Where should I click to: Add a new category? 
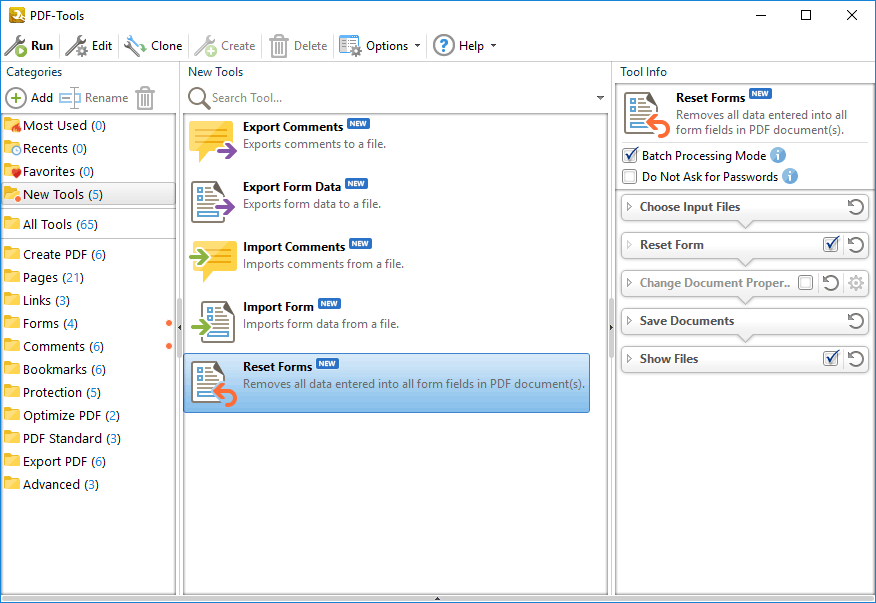(x=30, y=98)
